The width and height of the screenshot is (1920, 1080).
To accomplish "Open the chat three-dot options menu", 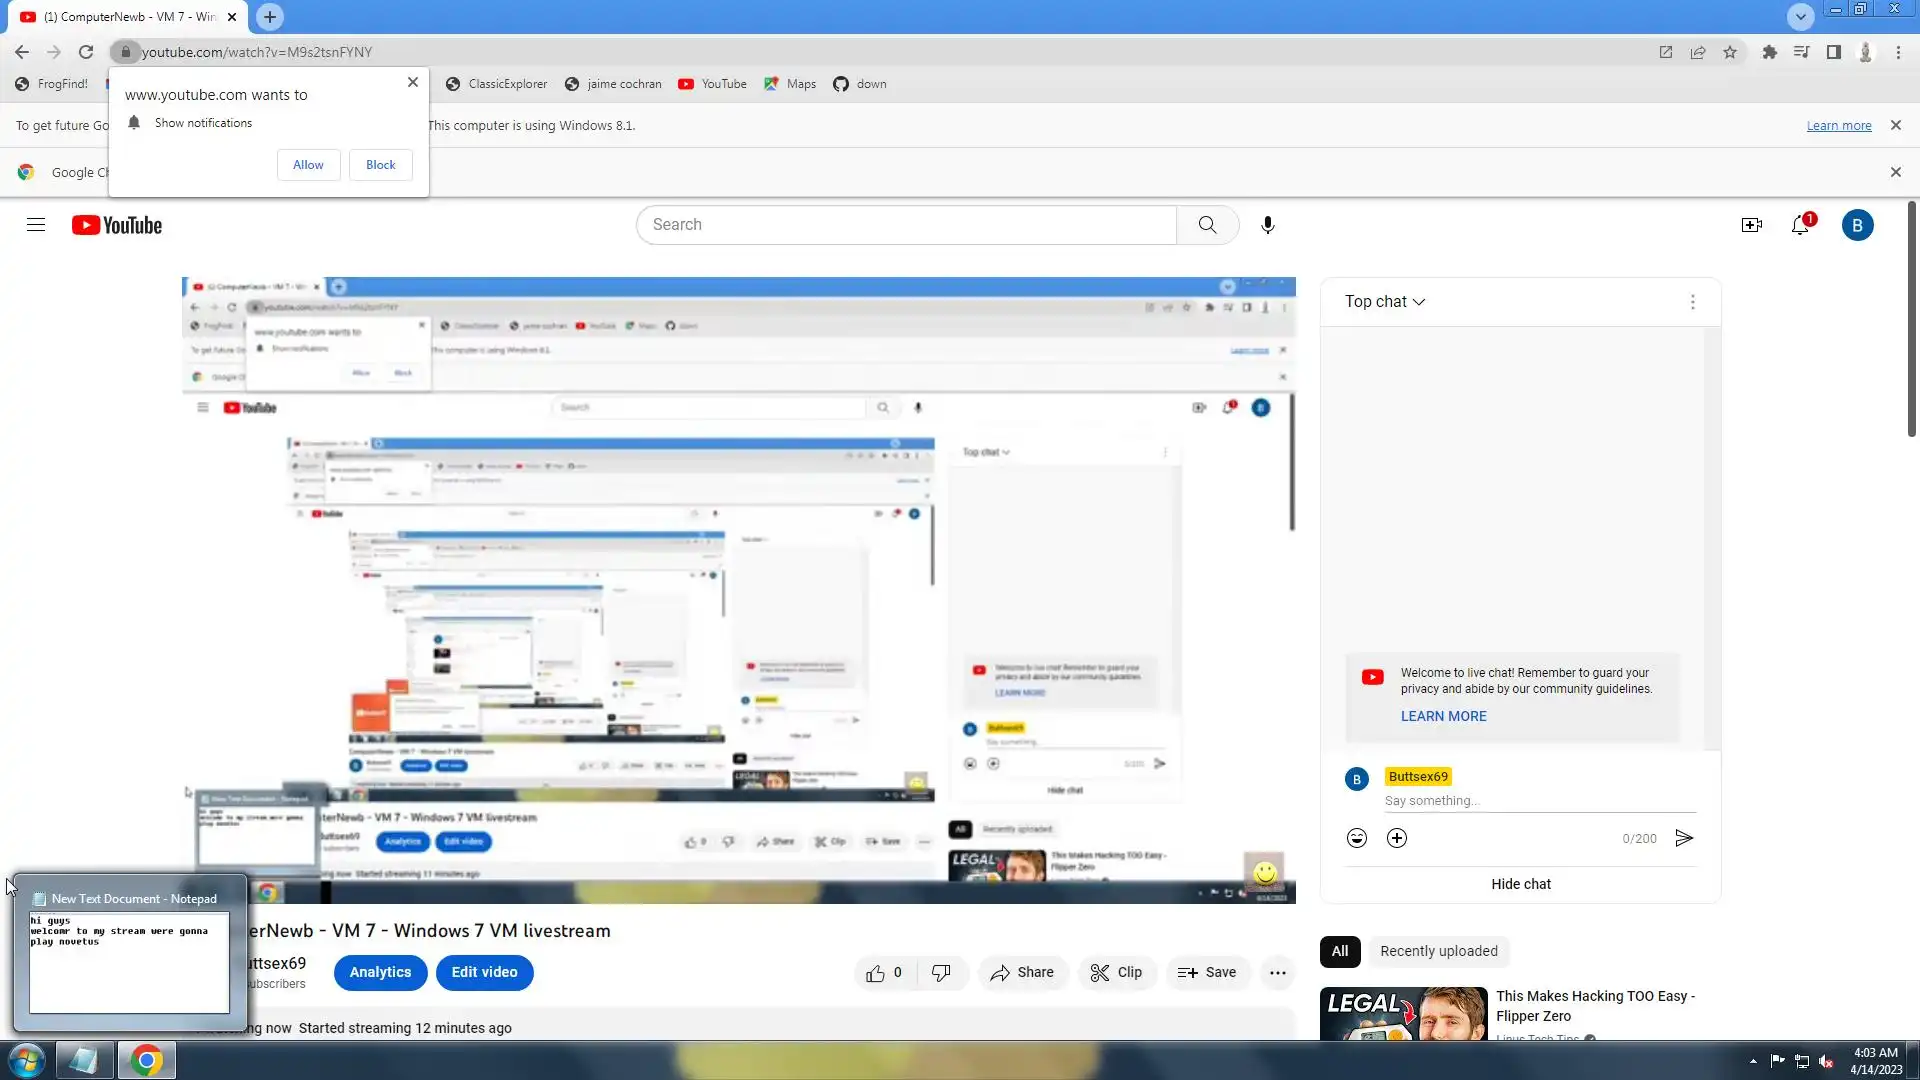I will click(1692, 302).
